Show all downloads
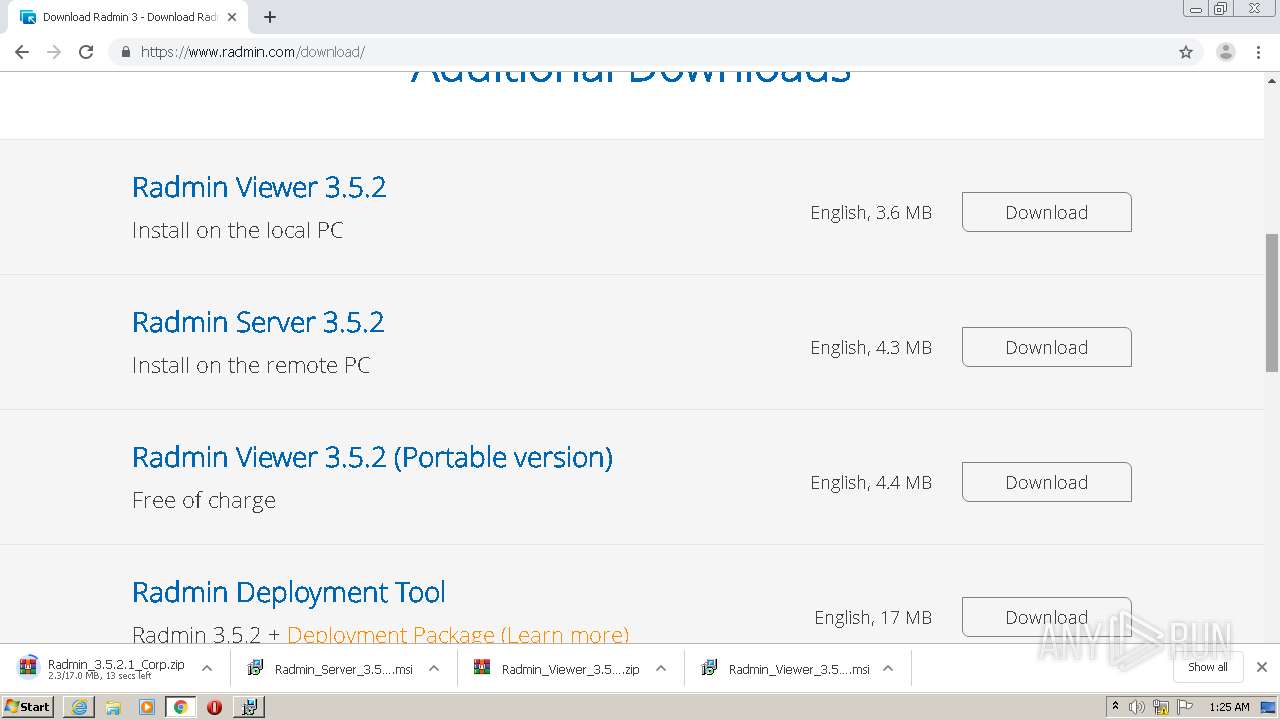This screenshot has height=720, width=1280. 1208,667
